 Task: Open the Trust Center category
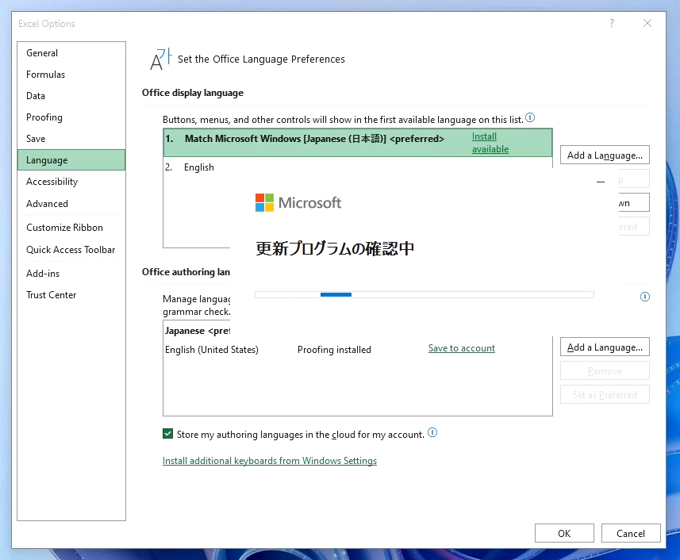click(x=51, y=295)
